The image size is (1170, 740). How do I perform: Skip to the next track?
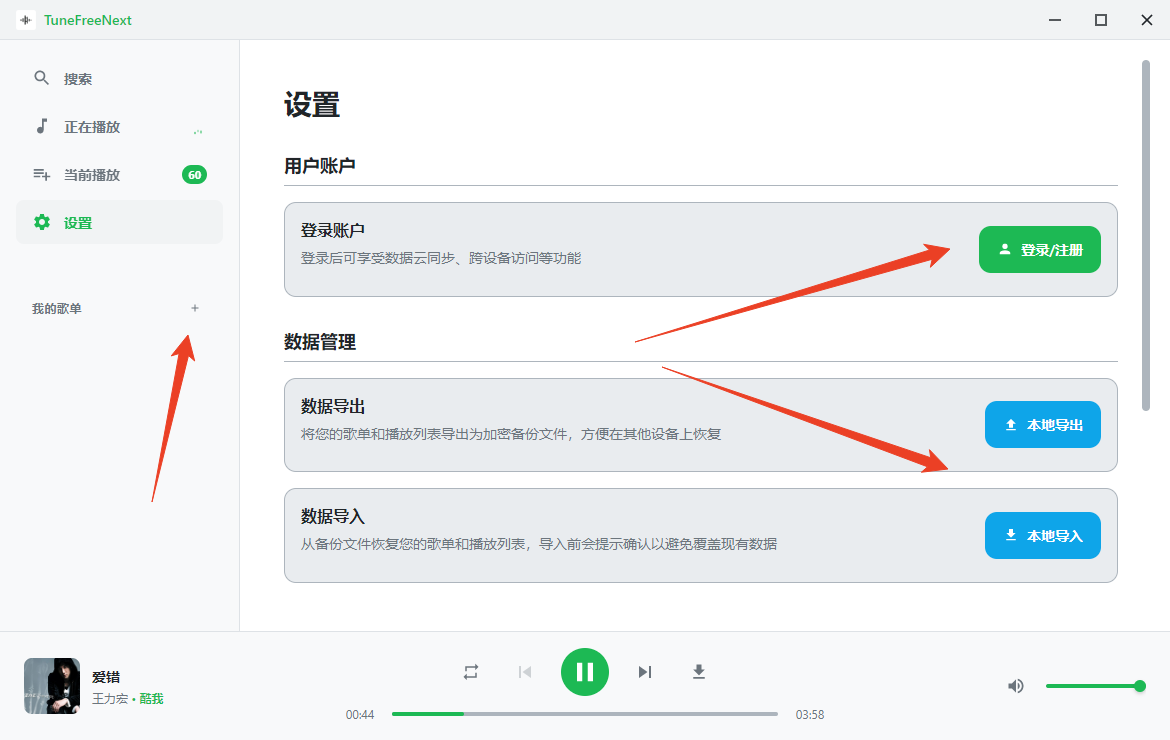tap(645, 672)
